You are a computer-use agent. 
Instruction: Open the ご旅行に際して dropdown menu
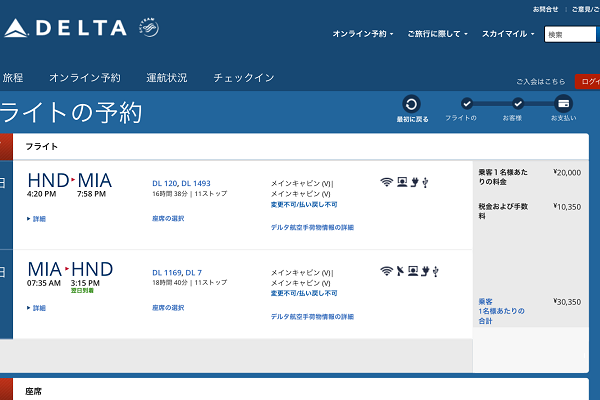point(437,34)
